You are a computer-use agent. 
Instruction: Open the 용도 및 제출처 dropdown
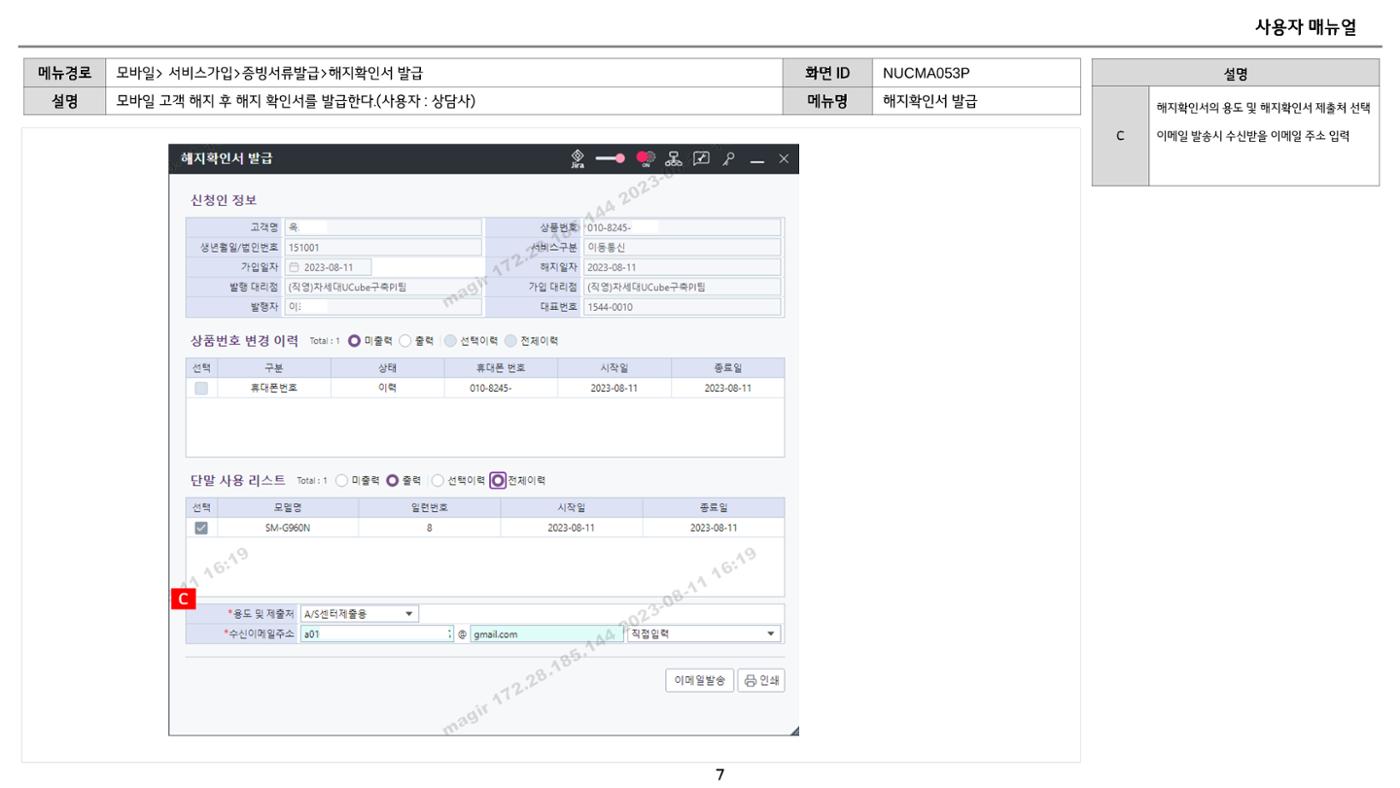(359, 614)
